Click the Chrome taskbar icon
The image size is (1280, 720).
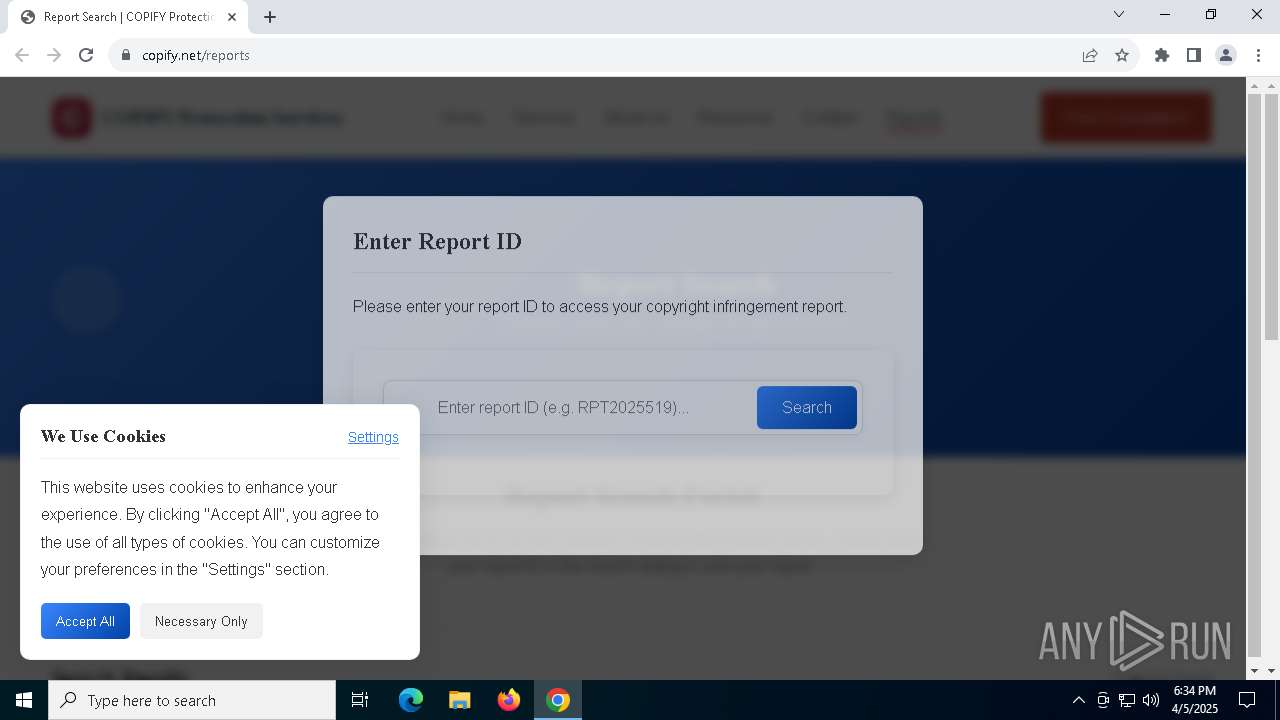click(x=558, y=700)
